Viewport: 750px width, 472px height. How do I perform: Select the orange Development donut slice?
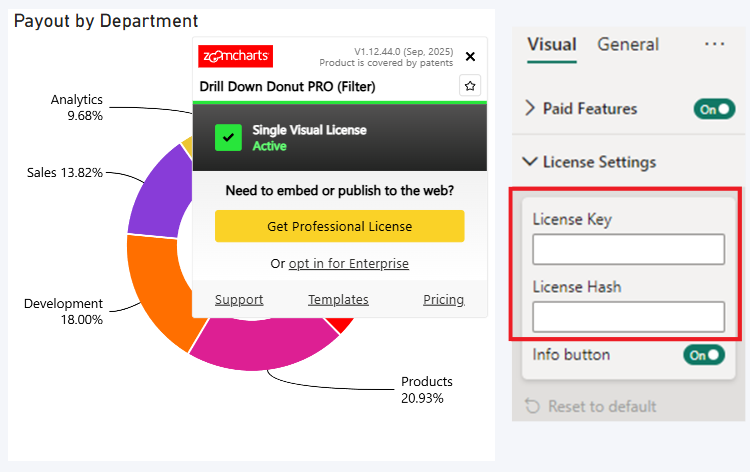click(x=160, y=287)
